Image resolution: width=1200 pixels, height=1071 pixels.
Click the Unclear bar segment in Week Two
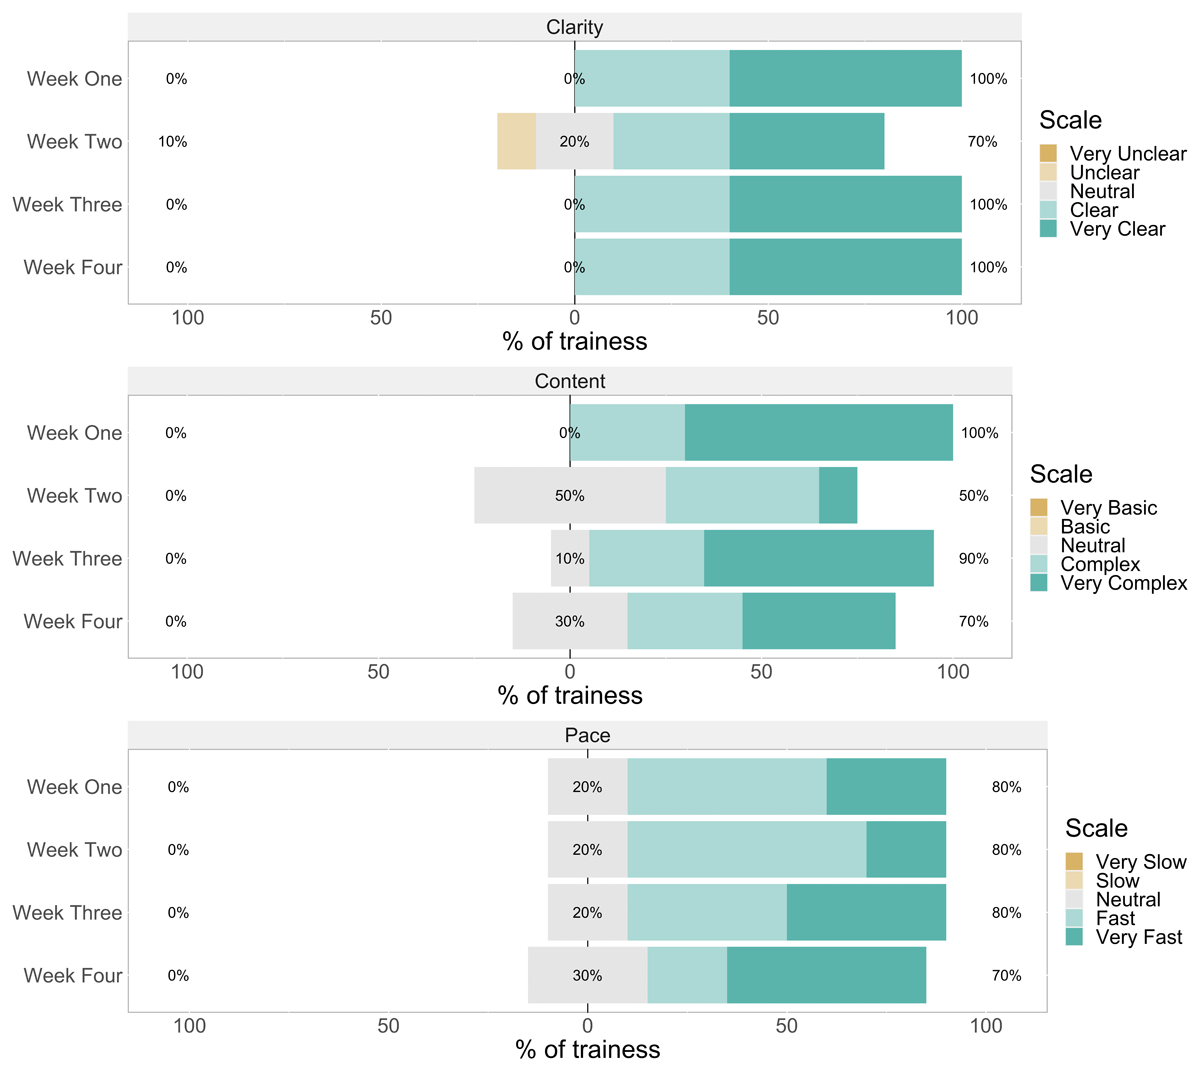516,142
